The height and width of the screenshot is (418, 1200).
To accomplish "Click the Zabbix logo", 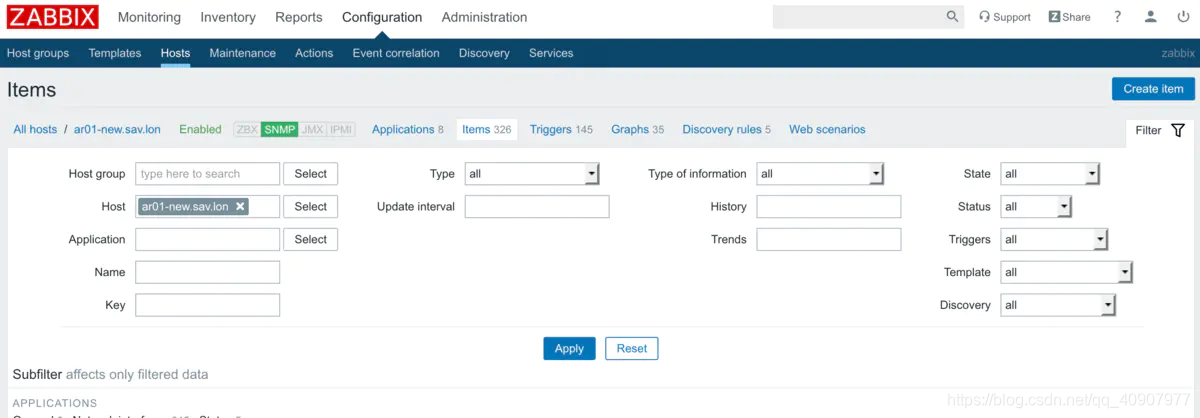I will pos(53,17).
